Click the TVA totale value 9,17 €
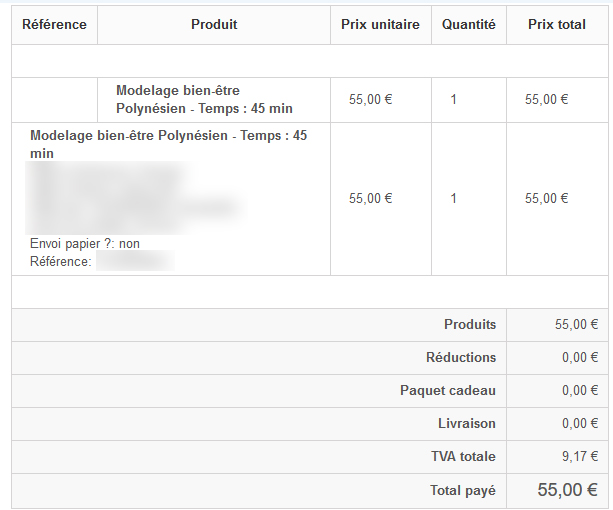The height and width of the screenshot is (510, 613). tap(579, 456)
